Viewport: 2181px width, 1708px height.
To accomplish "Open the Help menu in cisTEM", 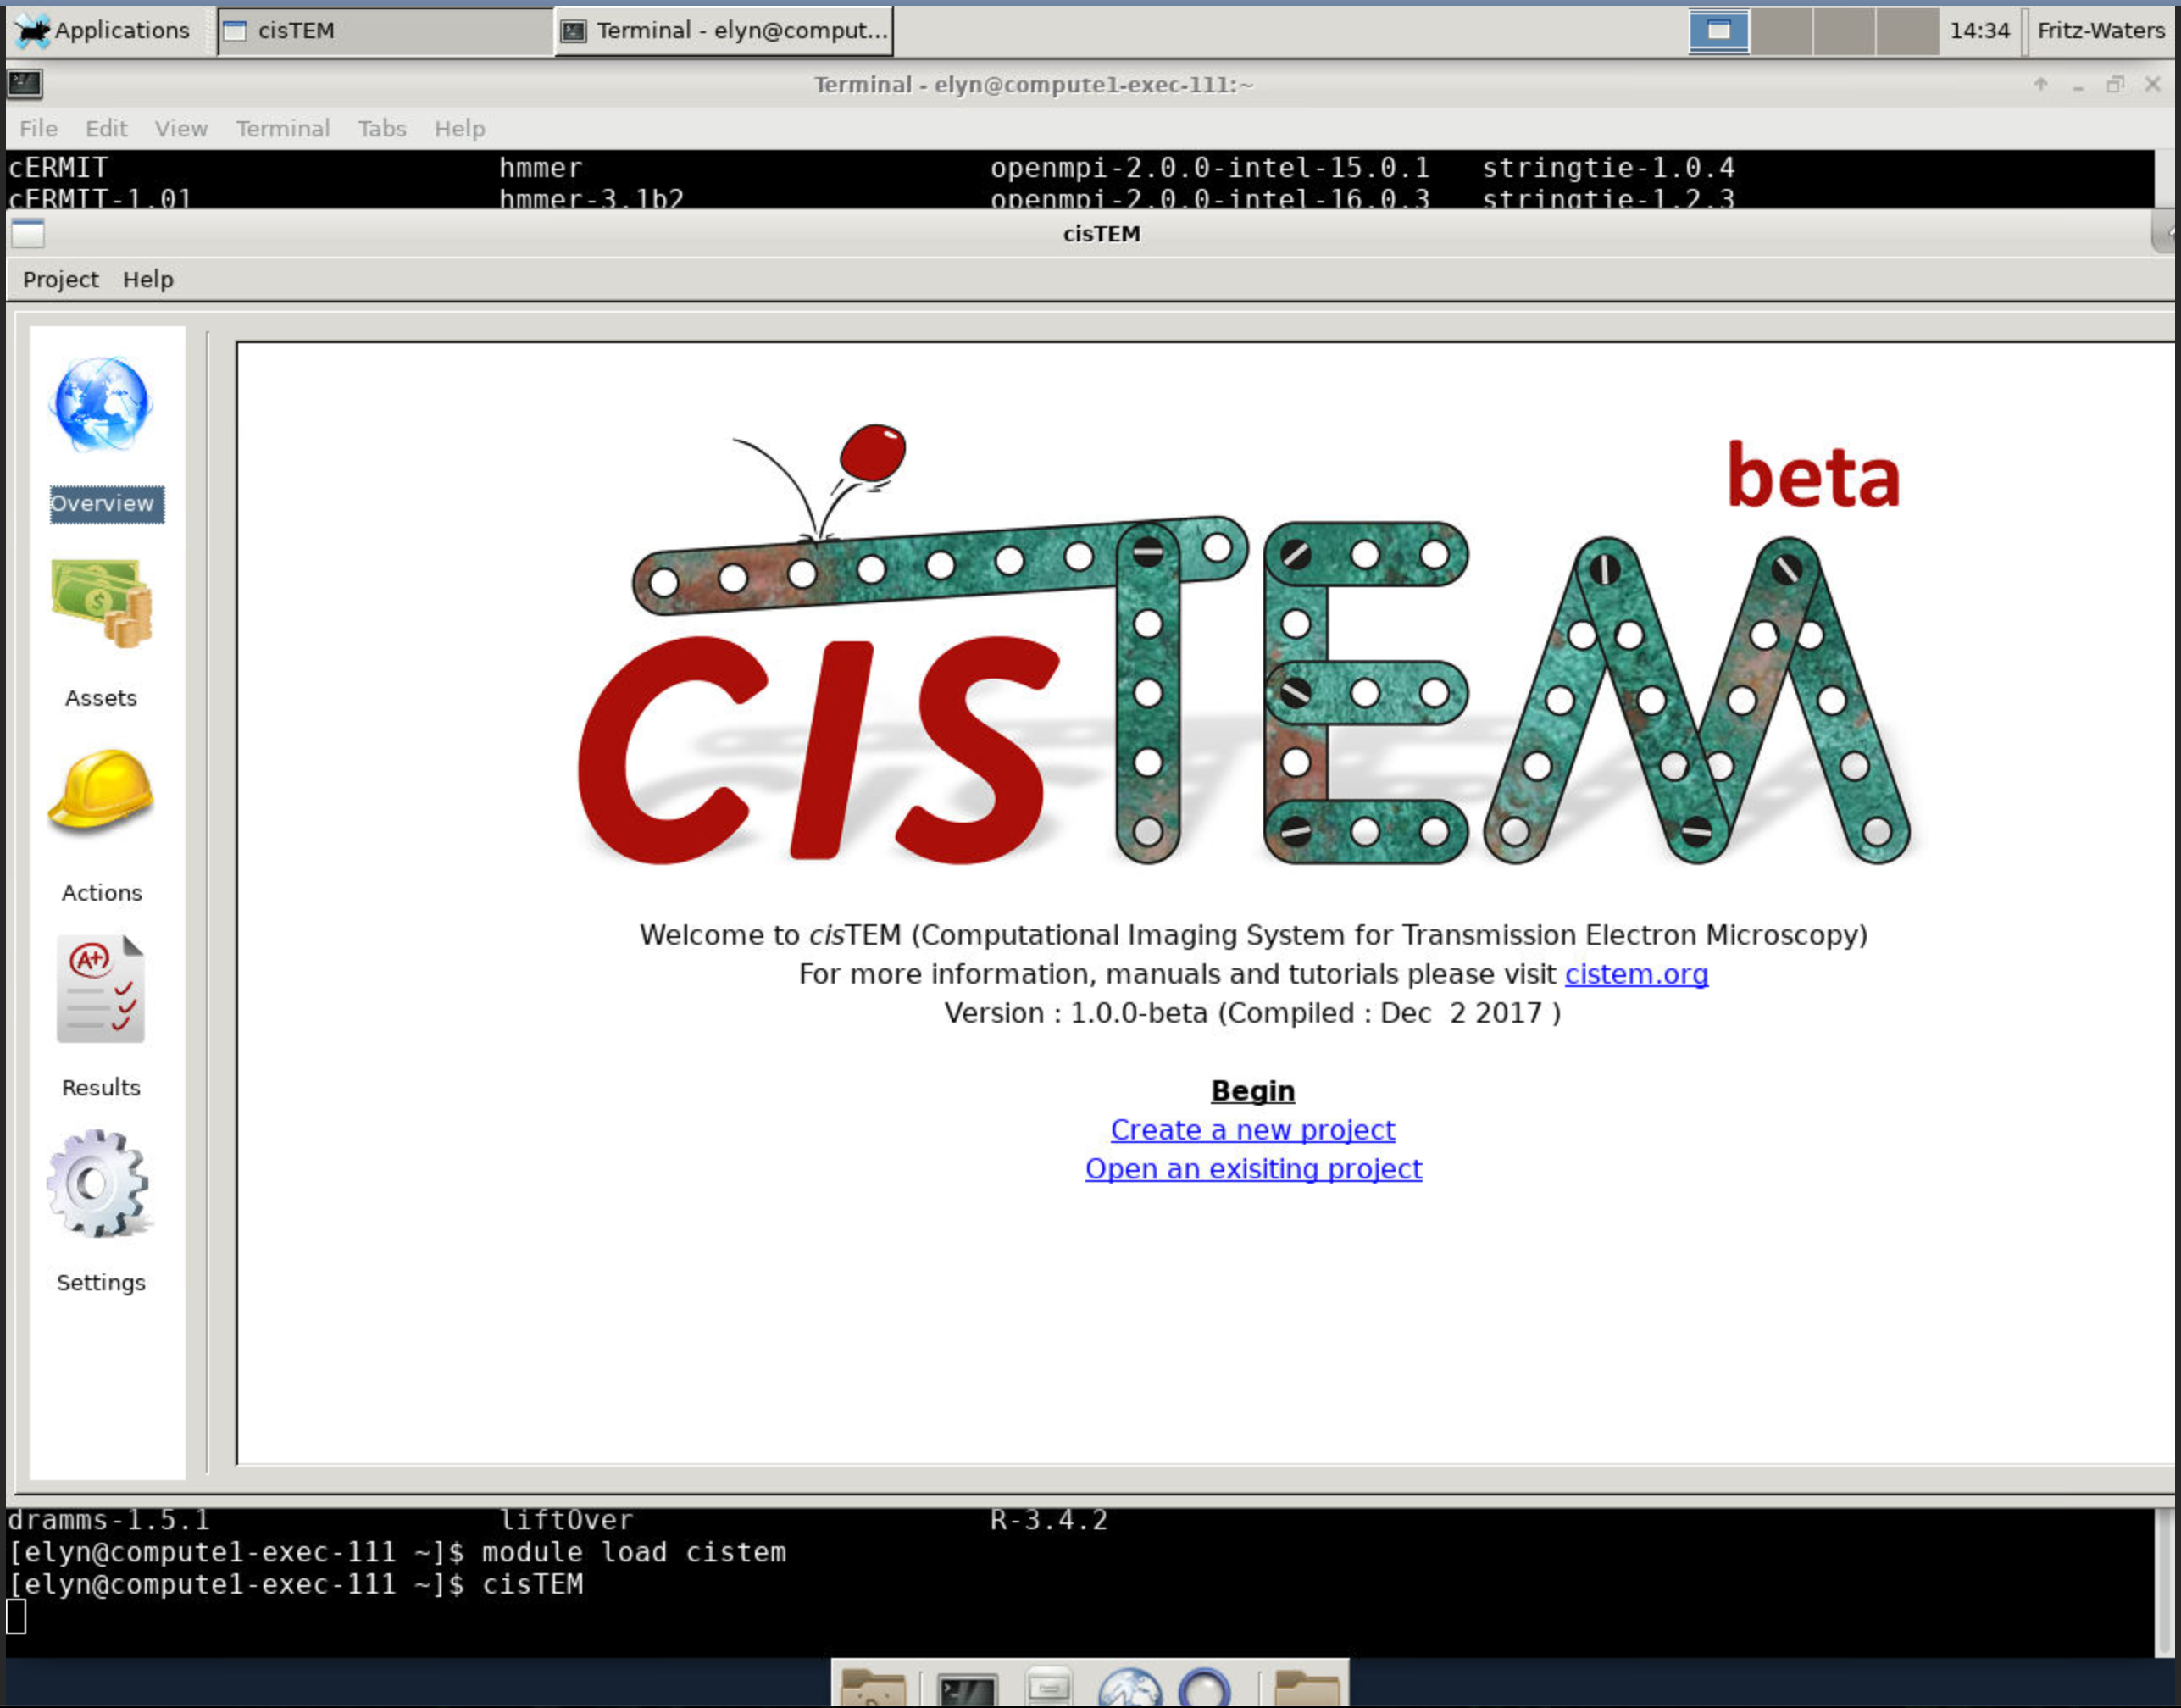I will (148, 280).
